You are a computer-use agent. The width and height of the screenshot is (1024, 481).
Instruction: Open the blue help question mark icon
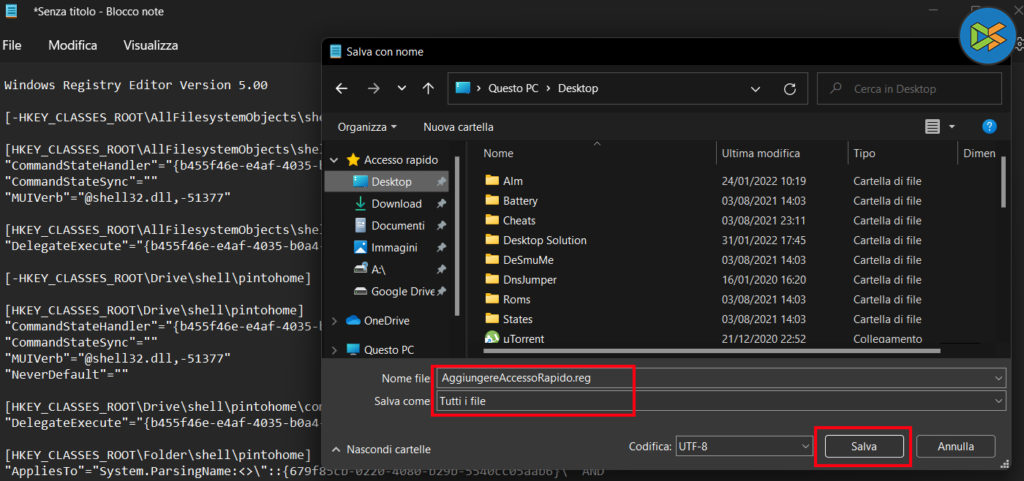(x=989, y=127)
